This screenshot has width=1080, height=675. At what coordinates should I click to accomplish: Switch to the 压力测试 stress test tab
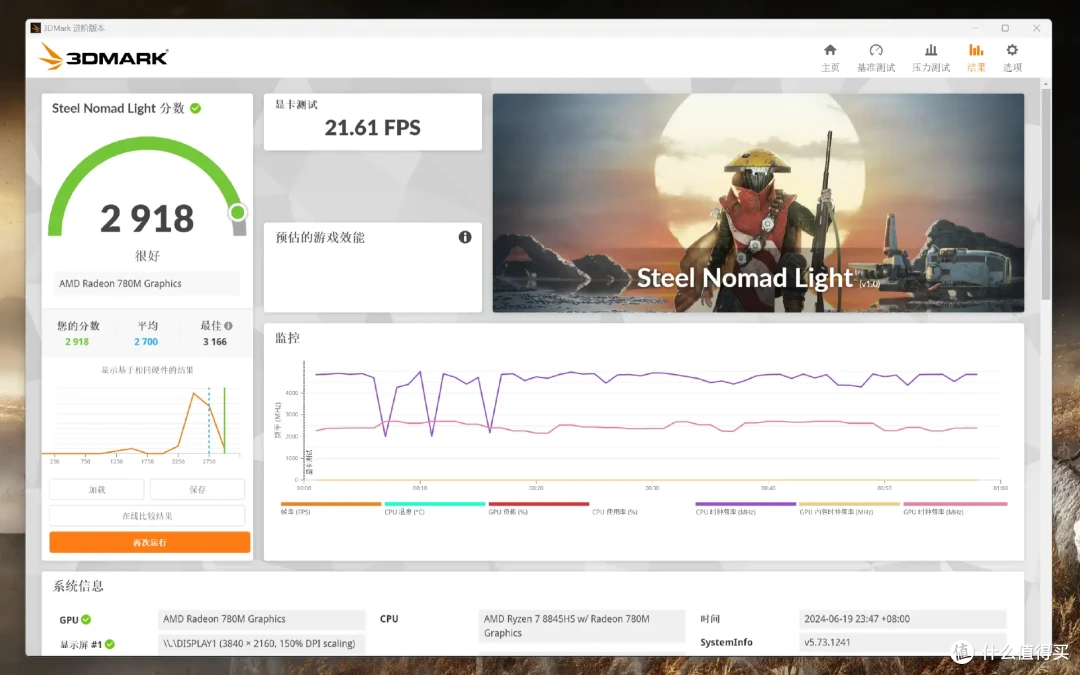tap(931, 58)
